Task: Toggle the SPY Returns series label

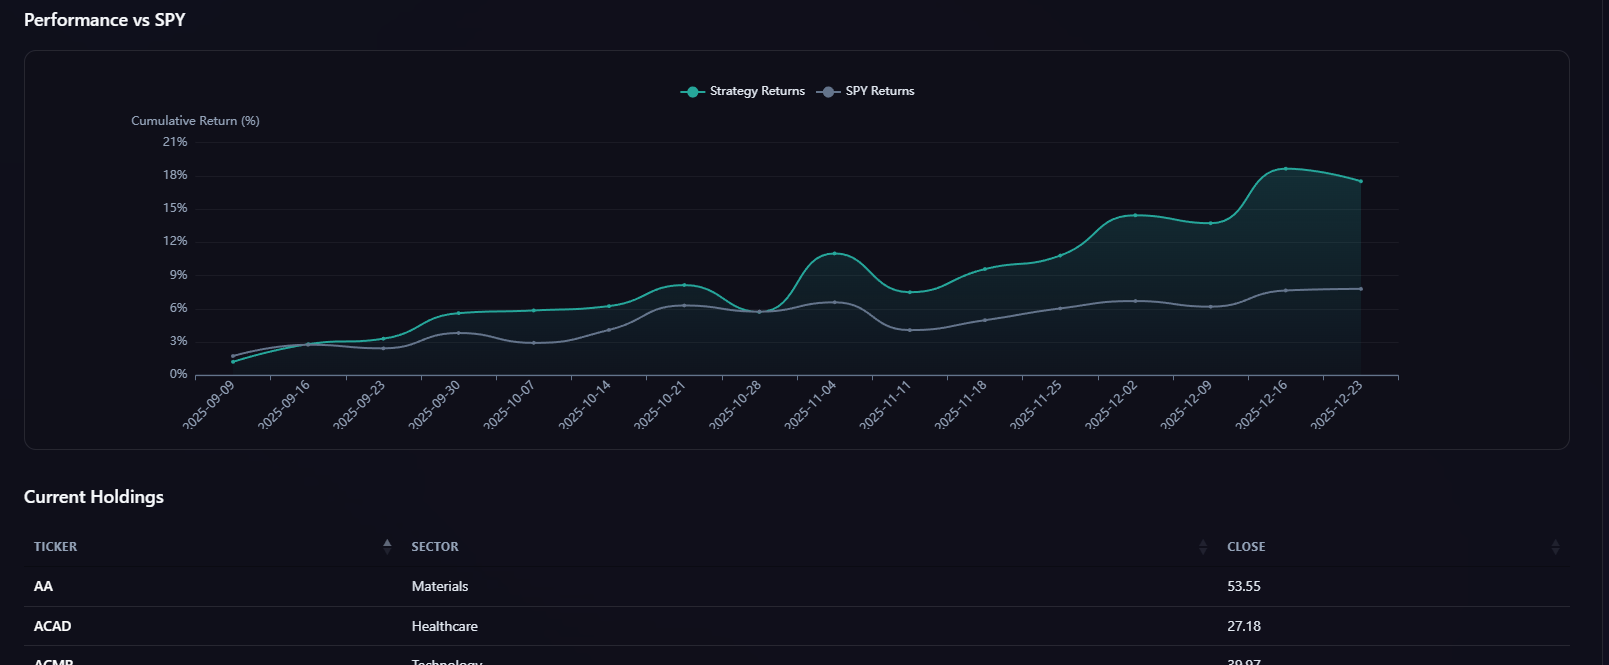Action: (x=880, y=91)
